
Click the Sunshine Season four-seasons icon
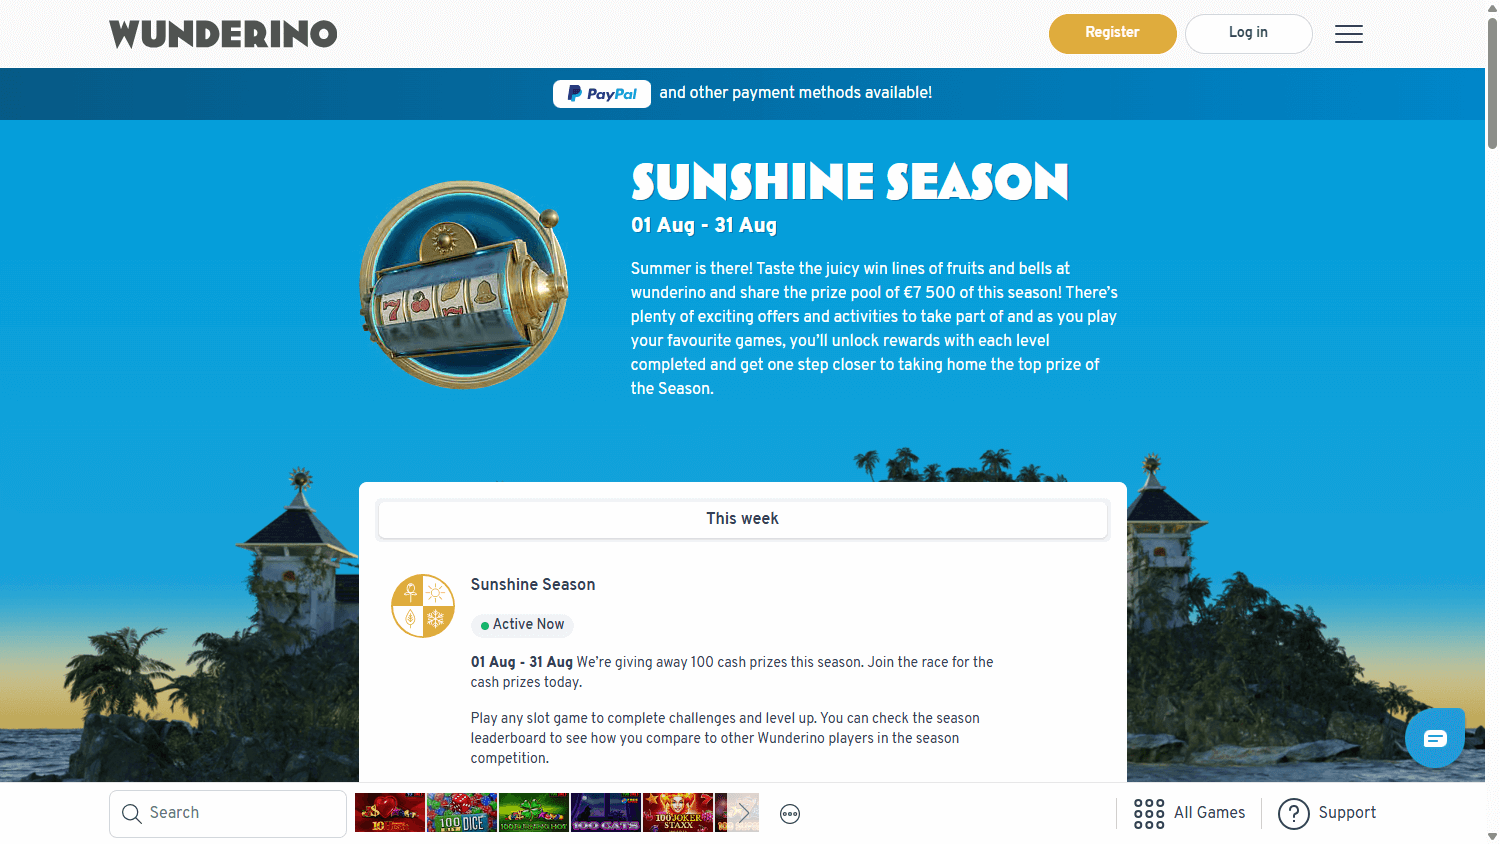[423, 606]
